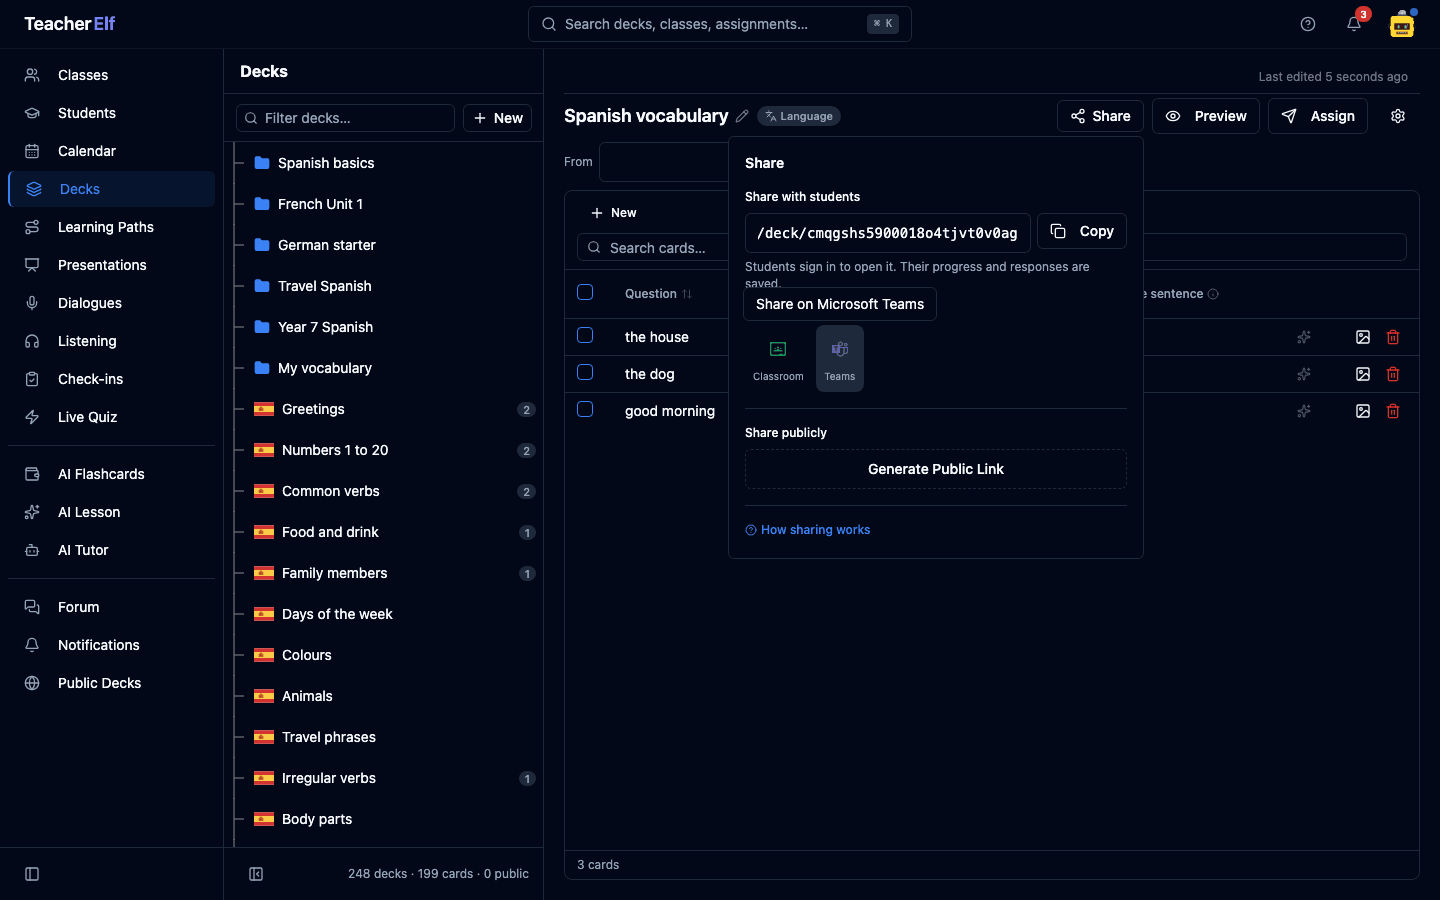
Task: Add image to the dog card
Action: click(x=1363, y=374)
